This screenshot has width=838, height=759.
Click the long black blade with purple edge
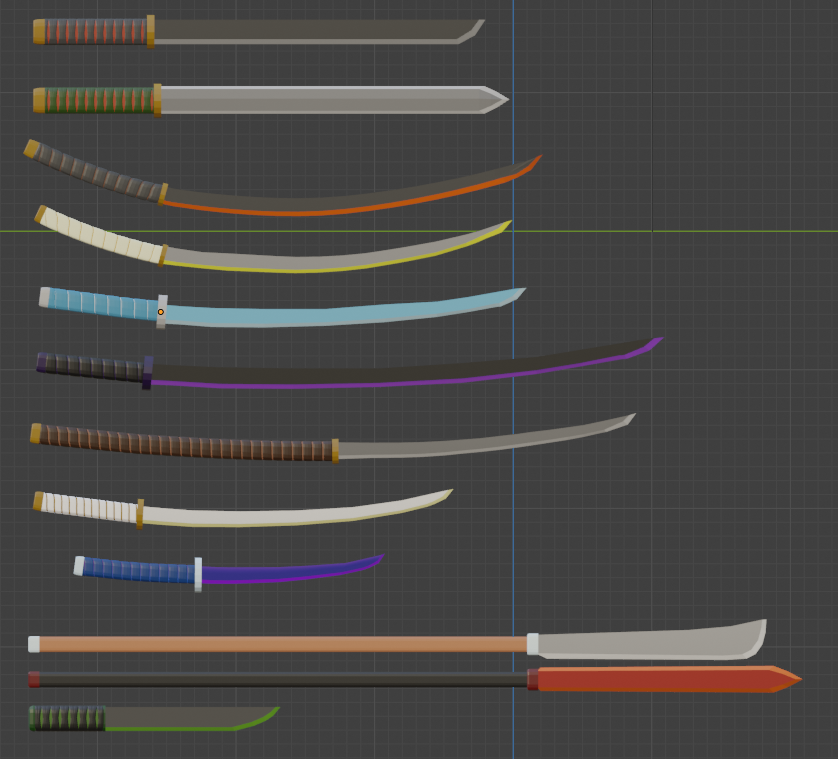click(400, 374)
